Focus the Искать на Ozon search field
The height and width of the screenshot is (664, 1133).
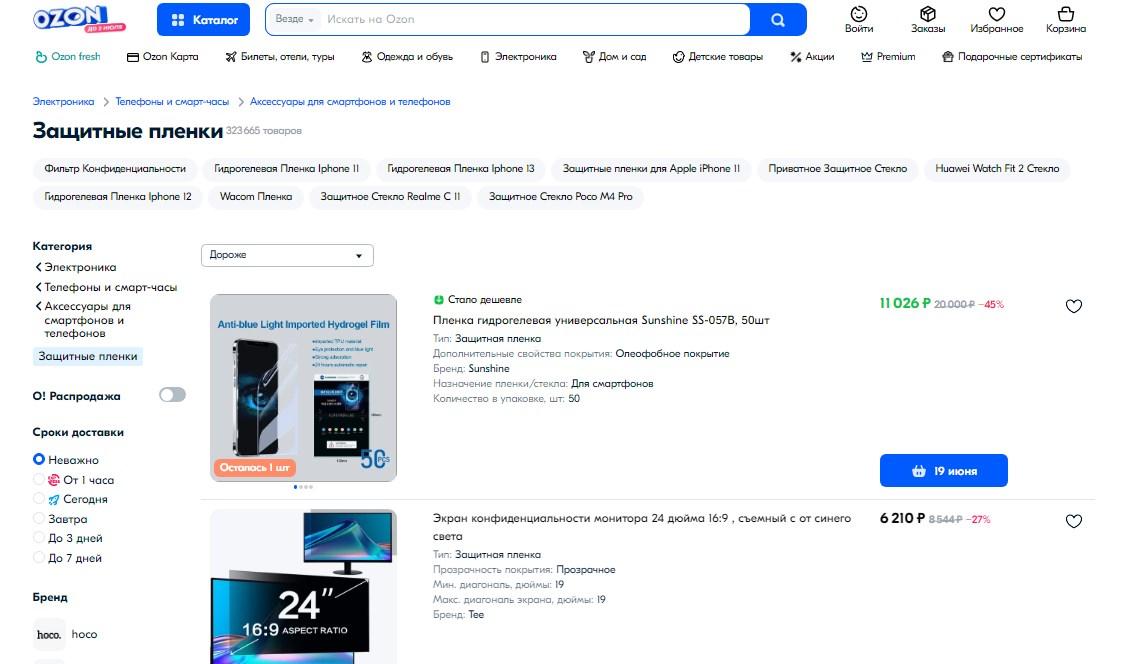pyautogui.click(x=535, y=20)
